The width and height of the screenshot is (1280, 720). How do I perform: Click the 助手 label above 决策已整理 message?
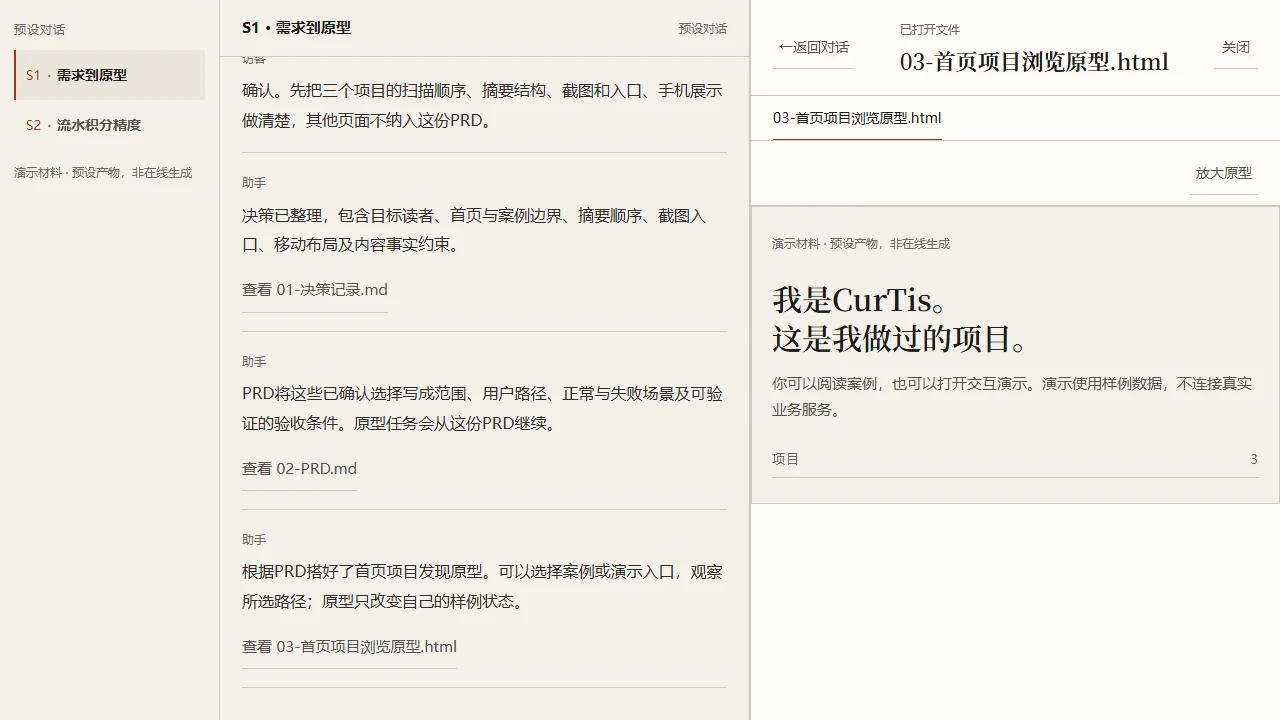pos(254,183)
